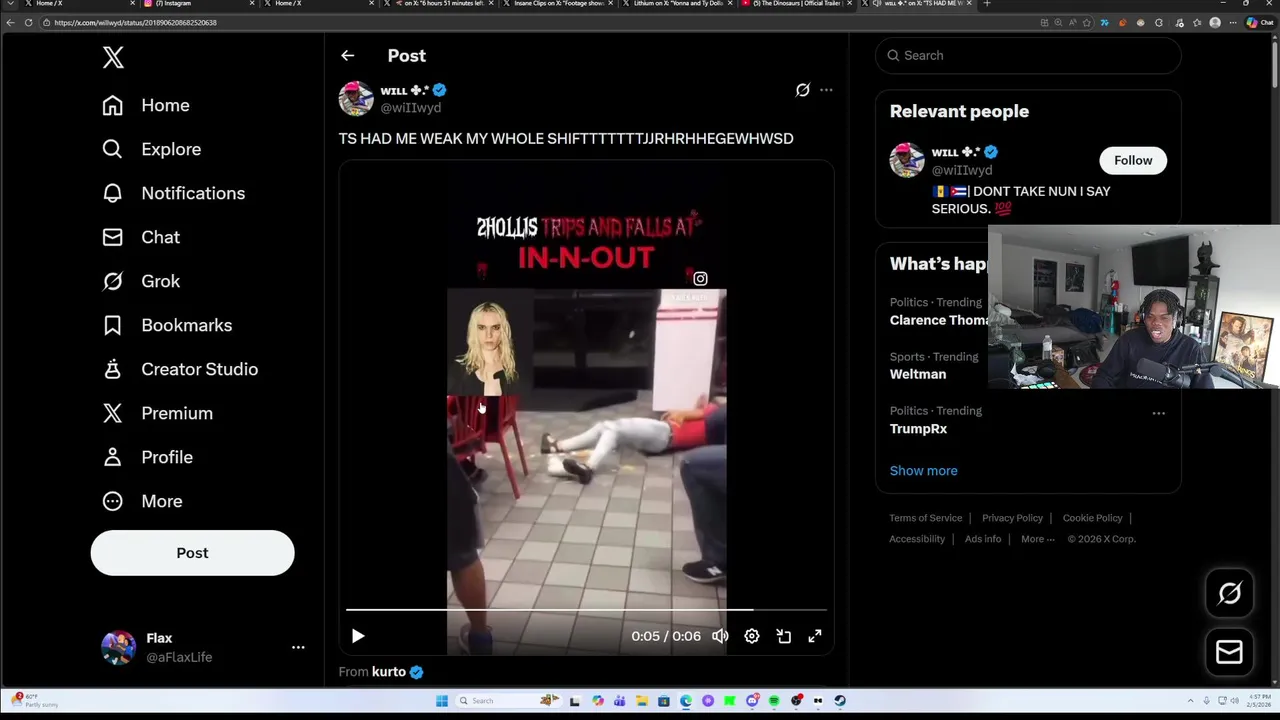Open more options for the TrumpRx trend
Screen dimensions: 1280x720
[1158, 413]
